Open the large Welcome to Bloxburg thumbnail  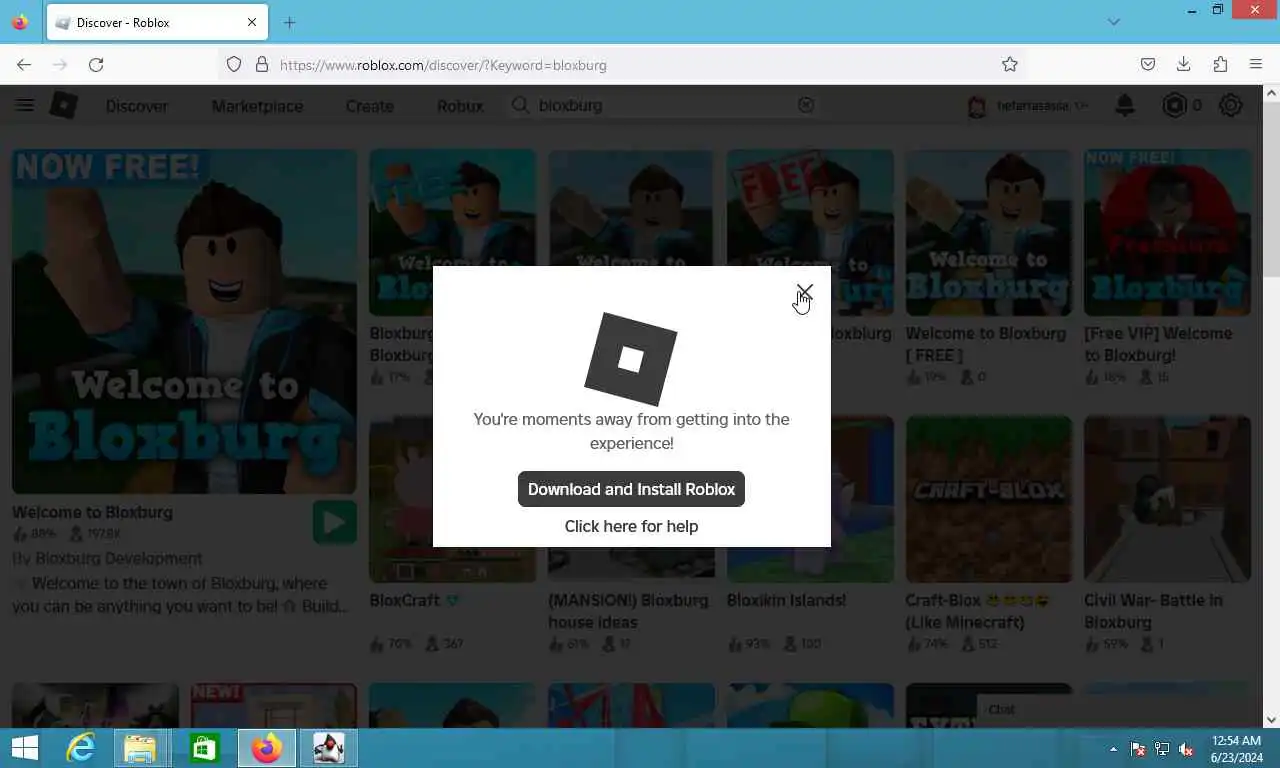point(184,321)
